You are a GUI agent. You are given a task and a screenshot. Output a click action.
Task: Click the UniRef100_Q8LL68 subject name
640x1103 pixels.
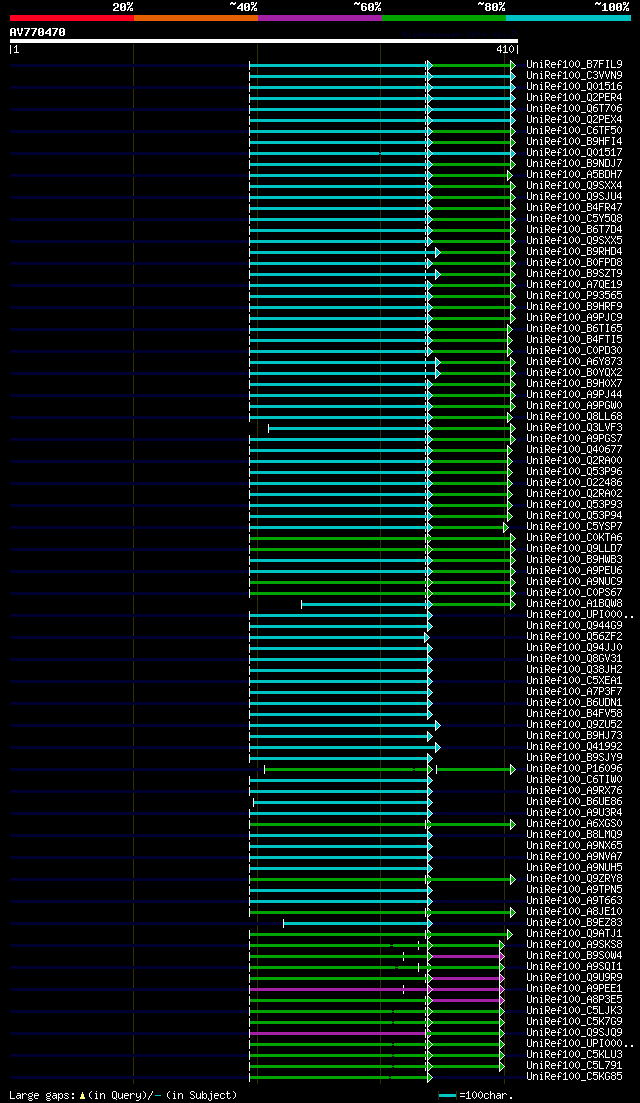(574, 416)
